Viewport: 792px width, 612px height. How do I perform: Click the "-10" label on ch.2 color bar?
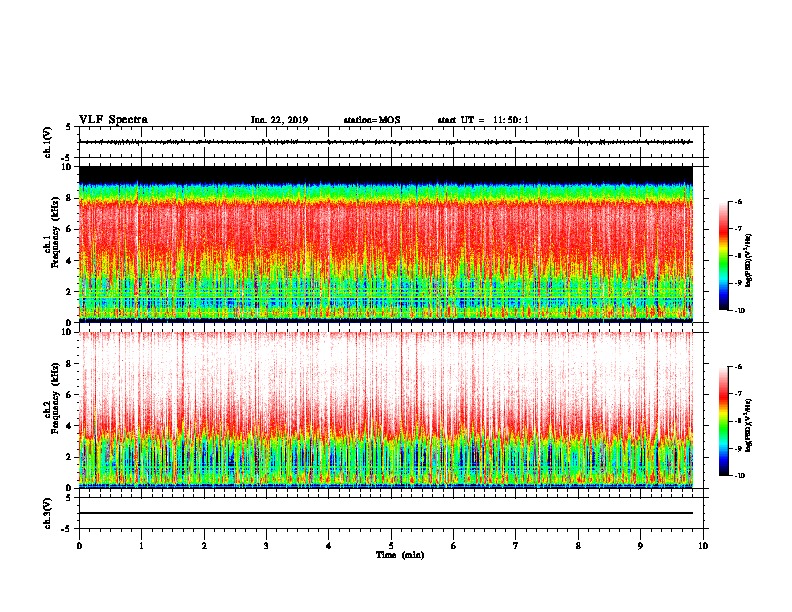coord(740,476)
